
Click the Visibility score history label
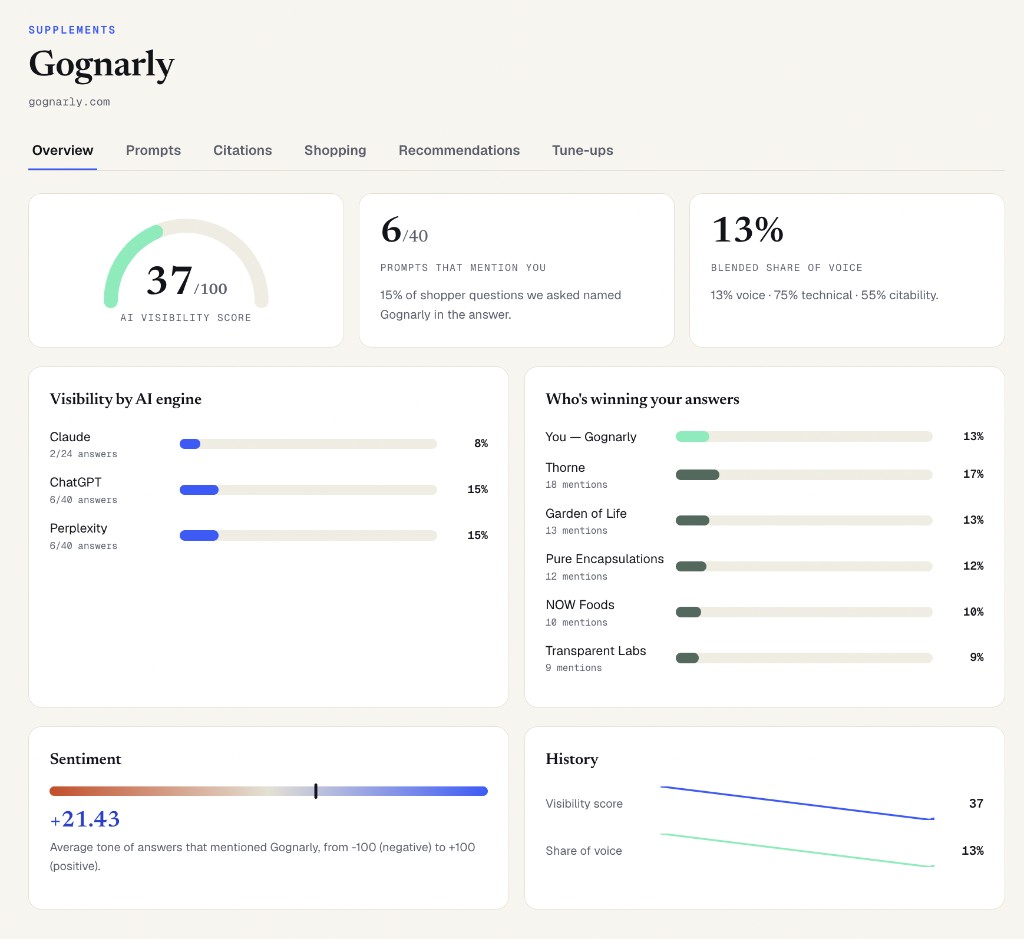(584, 804)
